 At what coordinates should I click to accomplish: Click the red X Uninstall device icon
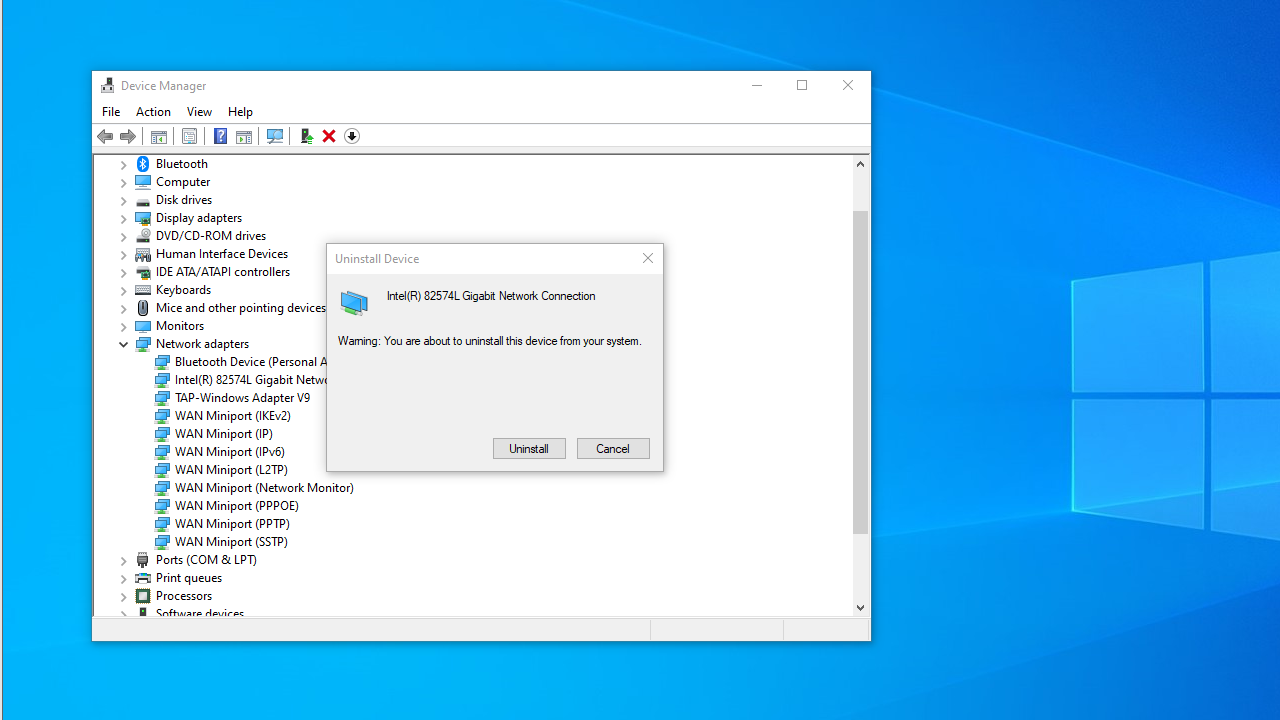coord(329,136)
